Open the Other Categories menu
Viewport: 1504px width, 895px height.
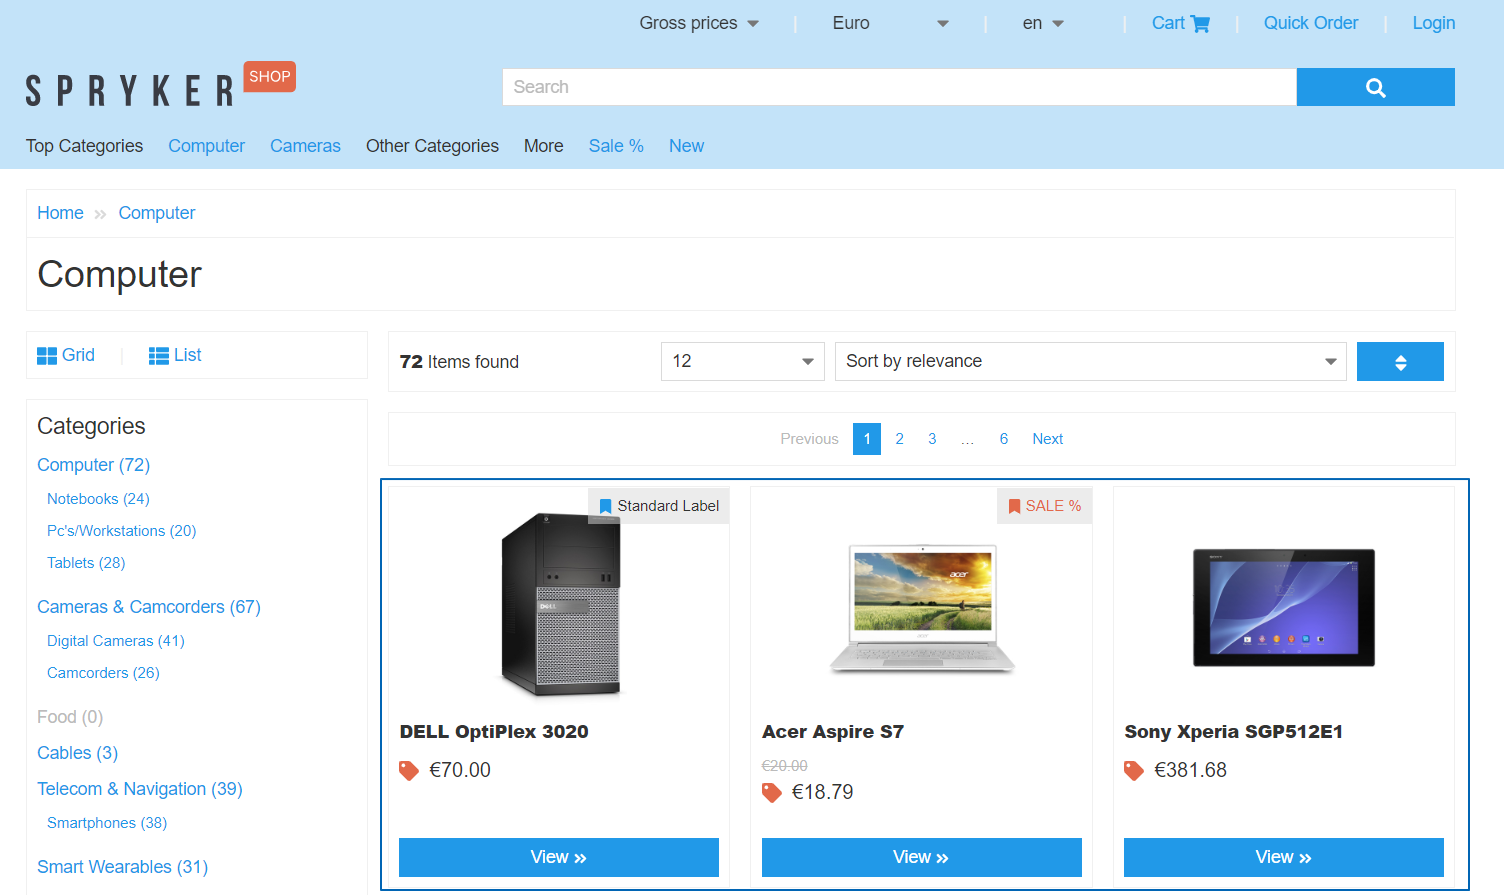[432, 146]
